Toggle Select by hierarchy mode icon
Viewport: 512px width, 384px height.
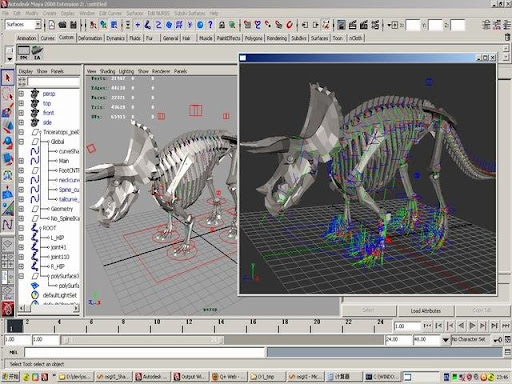pyautogui.click(x=93, y=25)
